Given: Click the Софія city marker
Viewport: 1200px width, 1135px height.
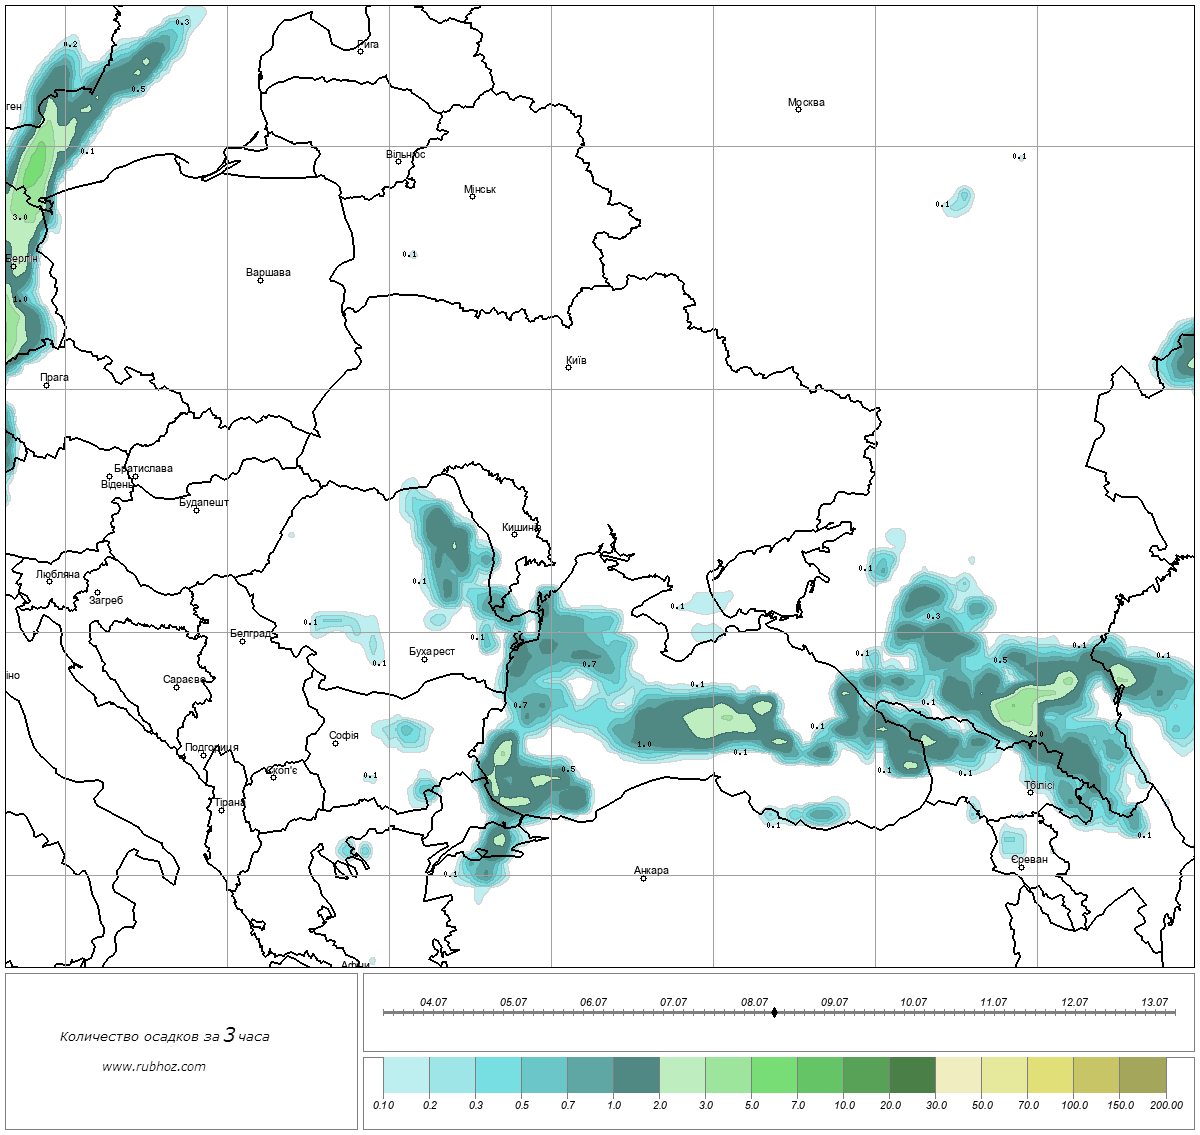Looking at the screenshot, I should [336, 743].
